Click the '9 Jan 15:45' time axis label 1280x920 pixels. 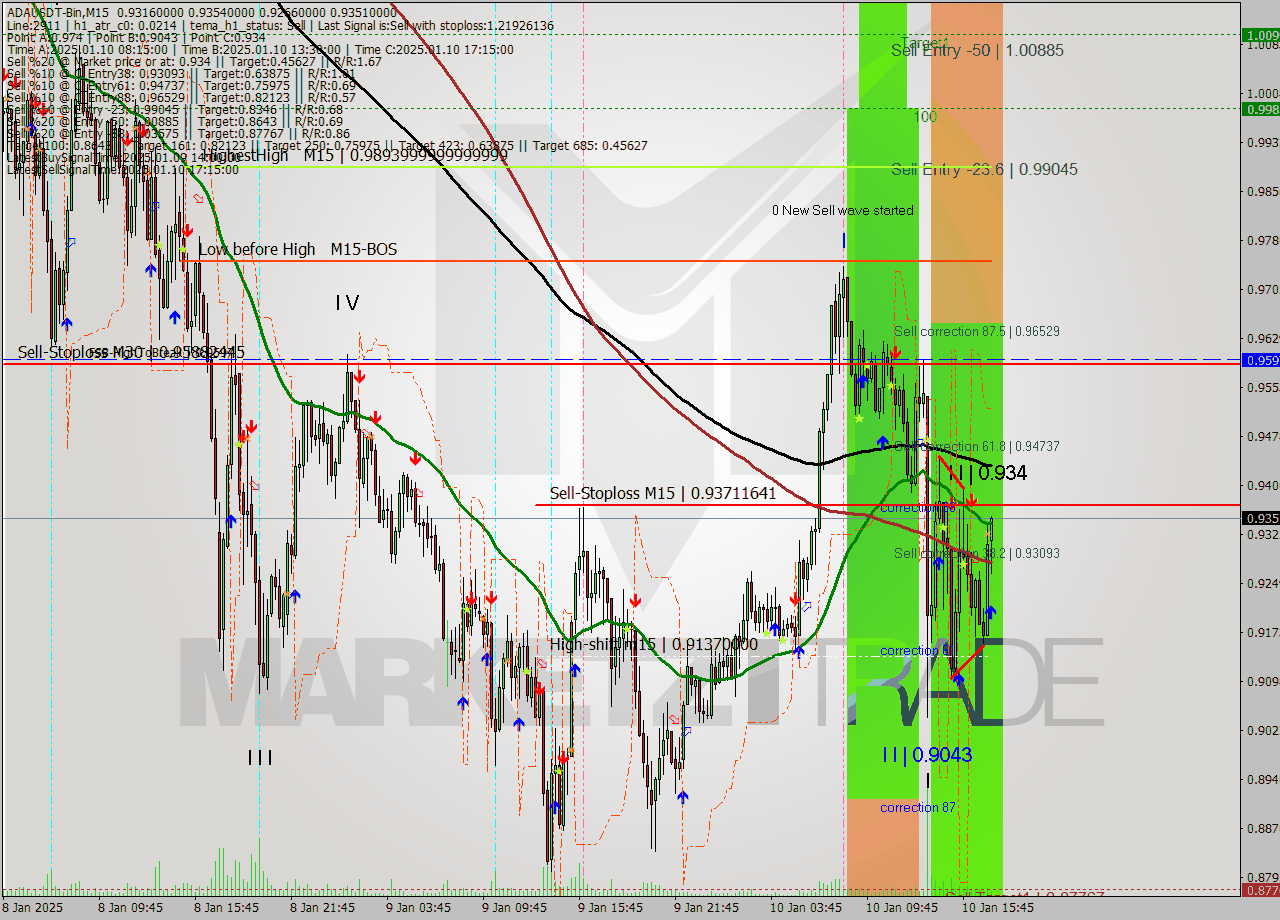coord(610,908)
